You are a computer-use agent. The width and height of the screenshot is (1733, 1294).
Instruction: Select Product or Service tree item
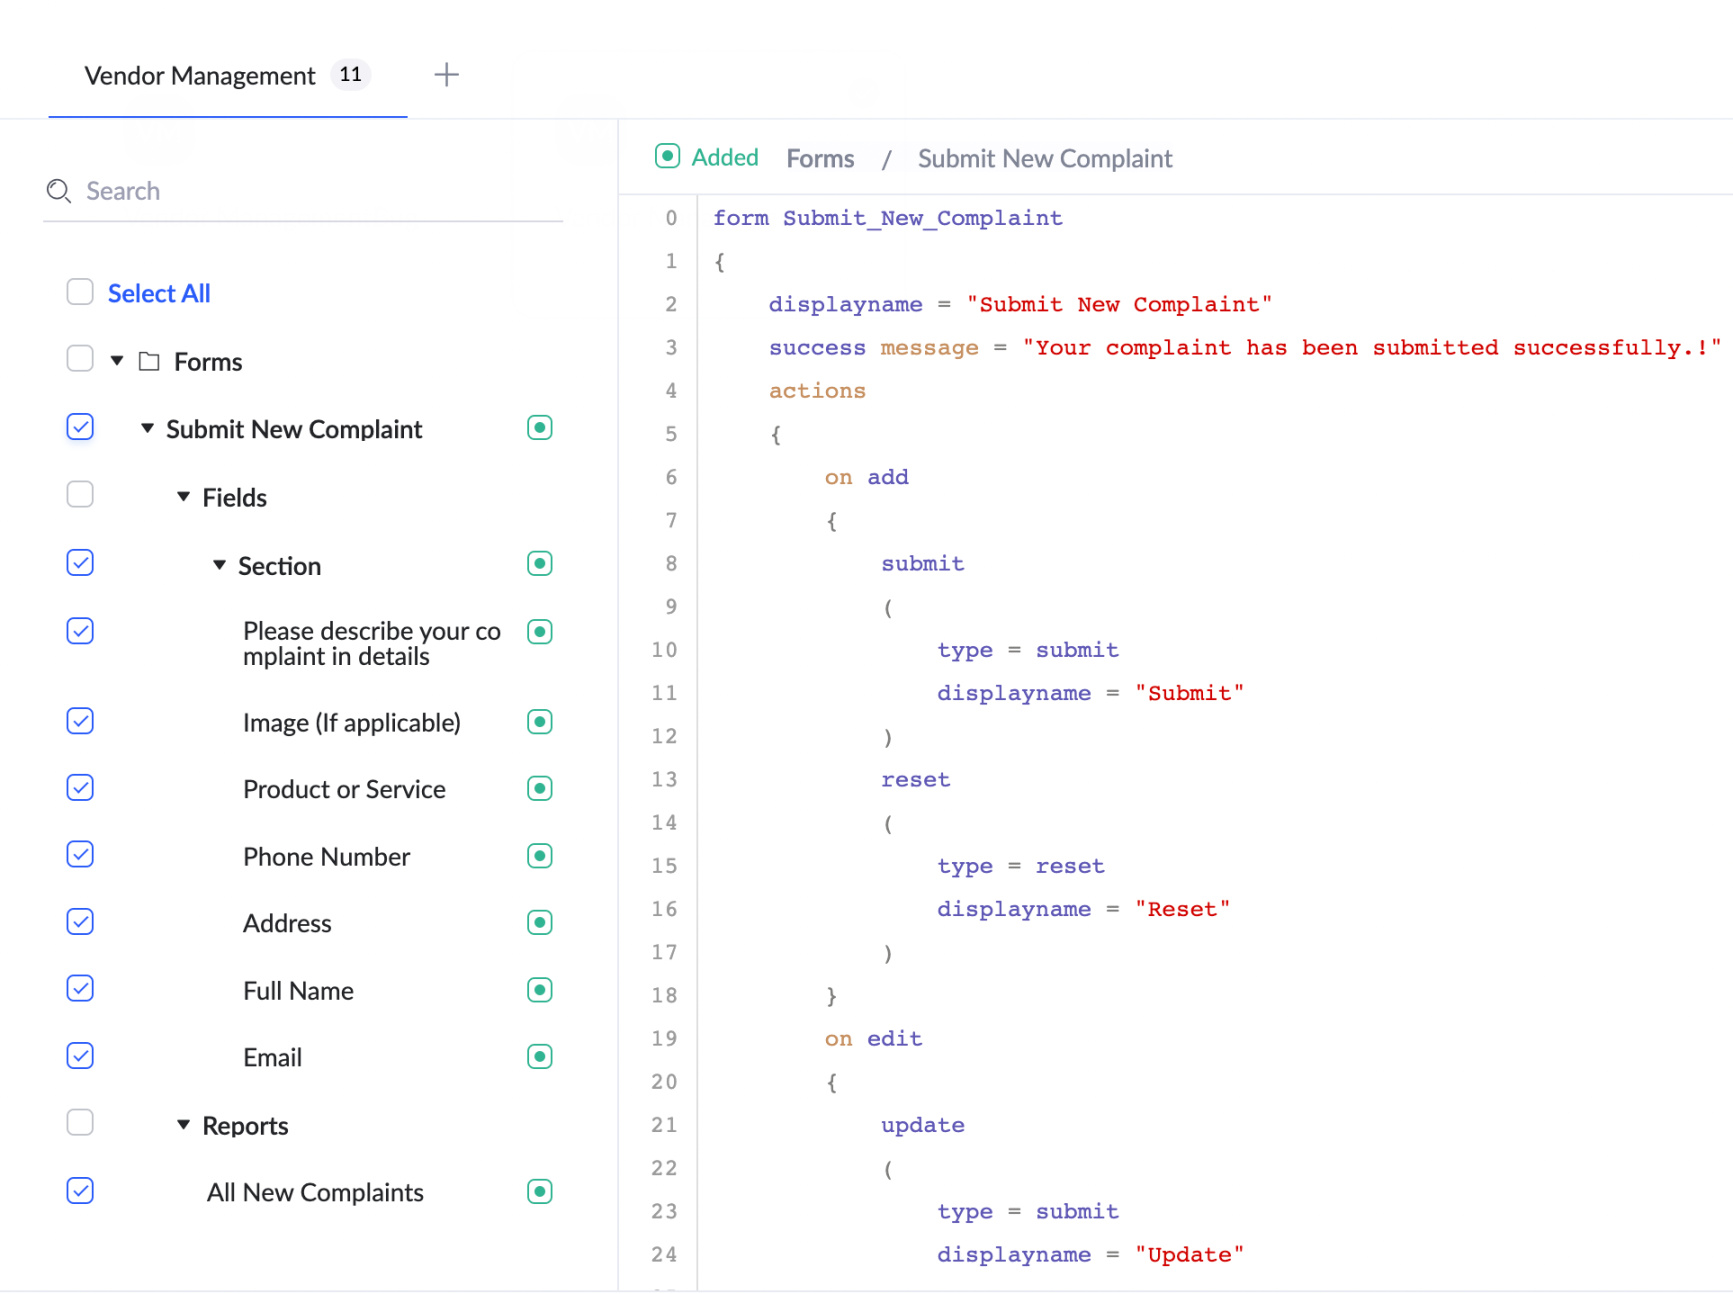[x=344, y=790]
